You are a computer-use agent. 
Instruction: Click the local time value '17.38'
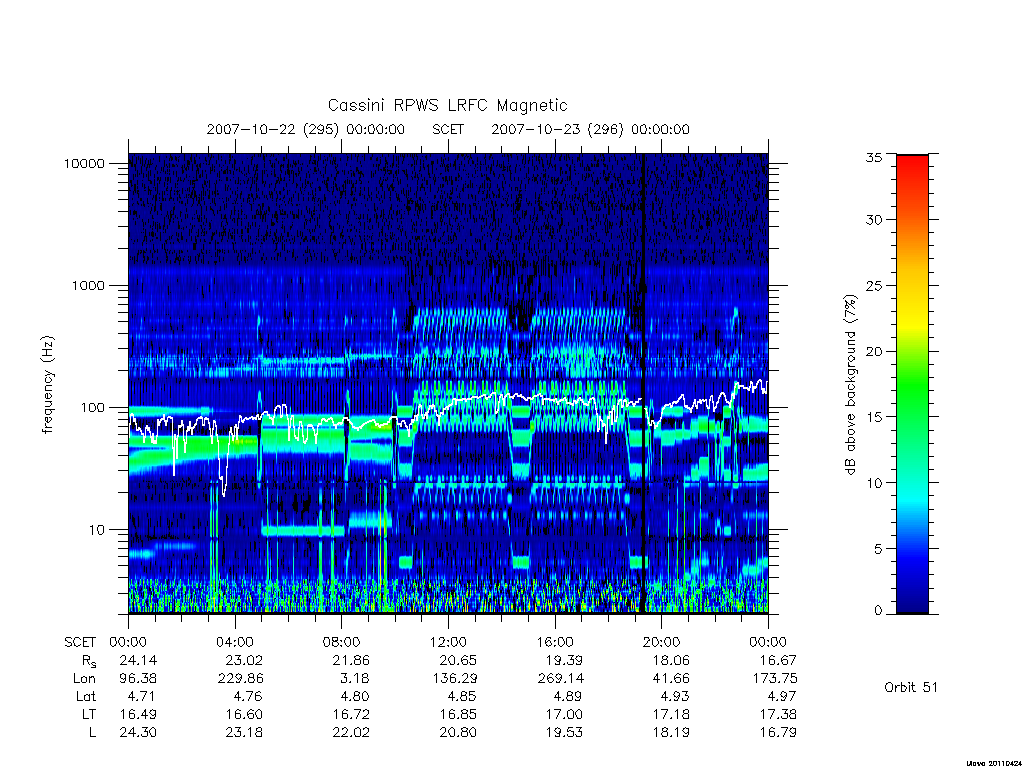[x=777, y=714]
